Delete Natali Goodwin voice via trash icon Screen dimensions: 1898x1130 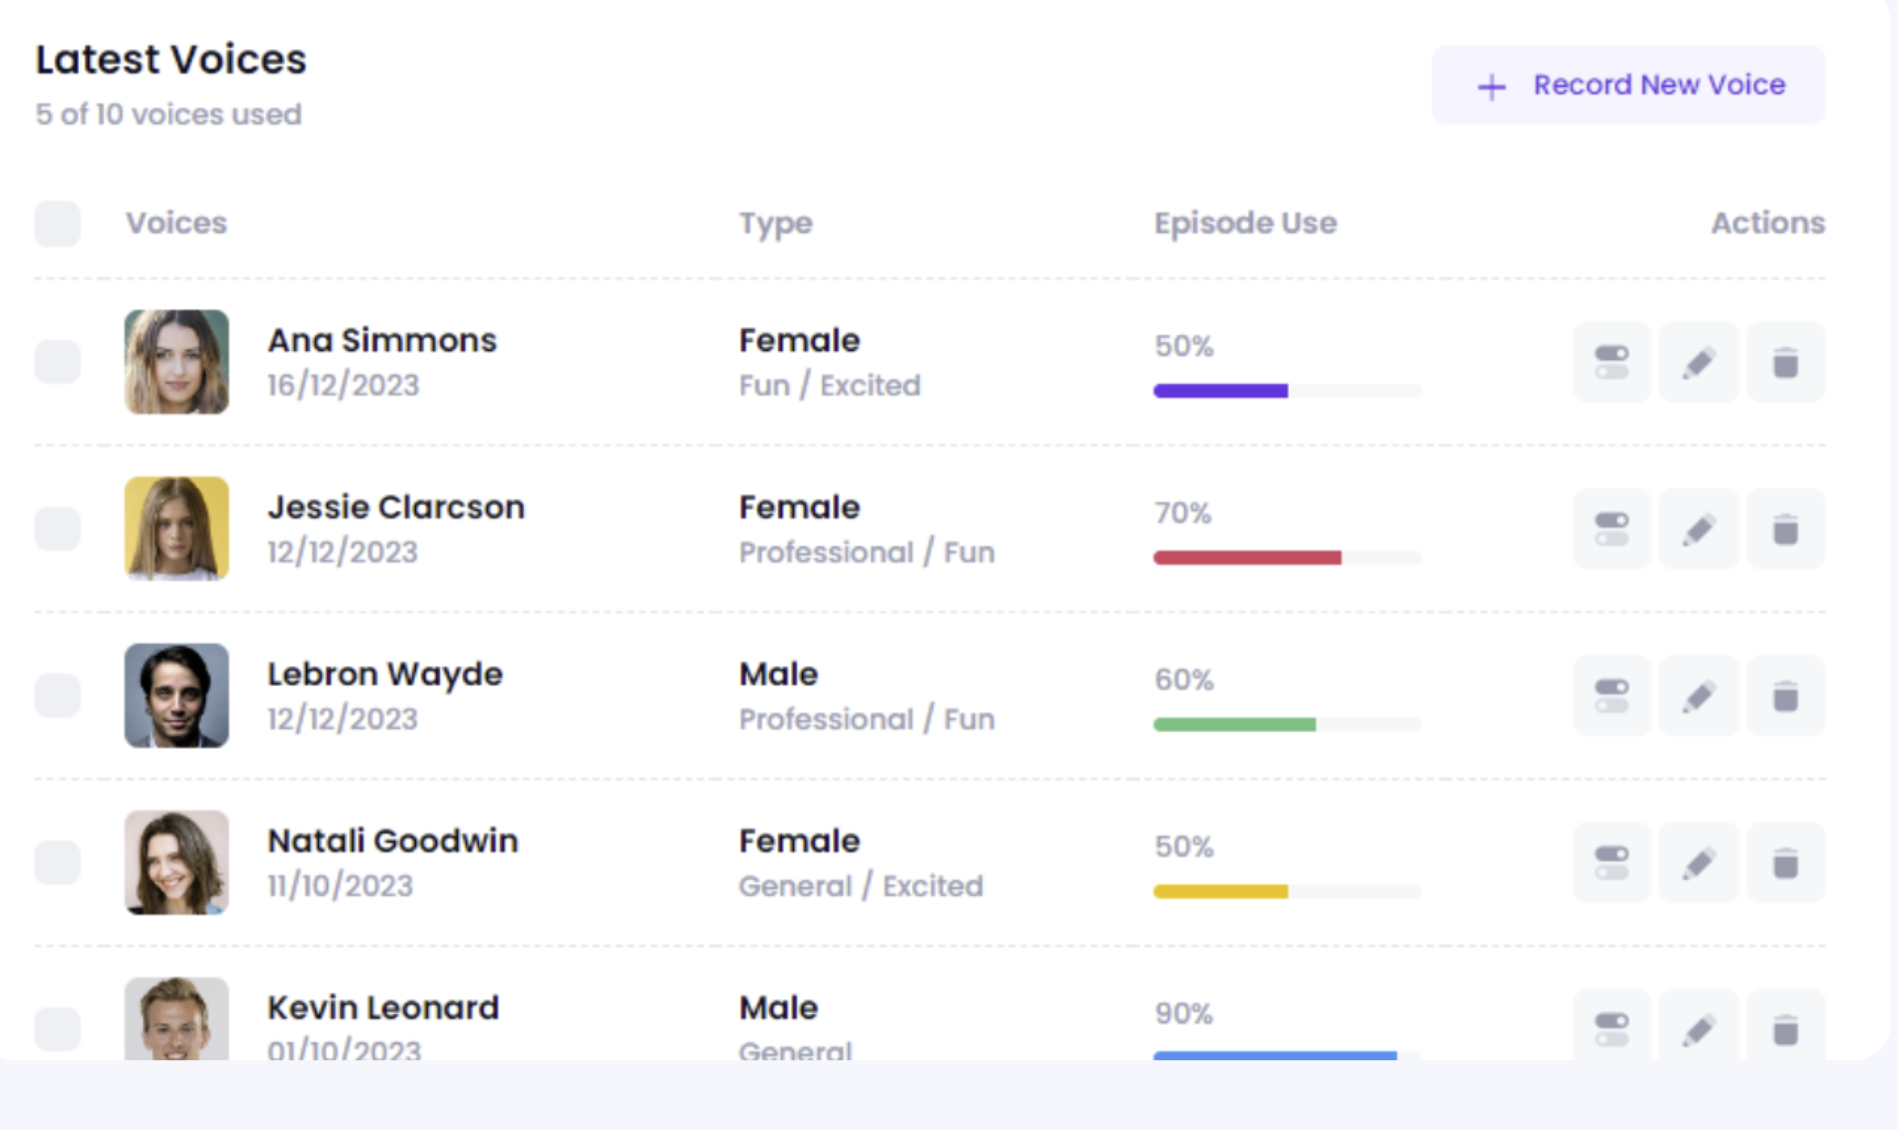click(1785, 863)
